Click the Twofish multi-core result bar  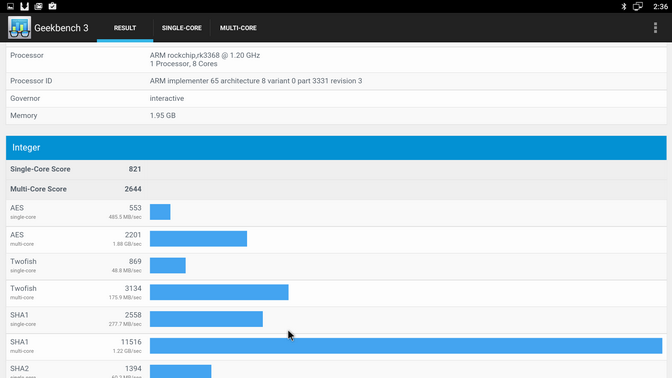point(219,292)
